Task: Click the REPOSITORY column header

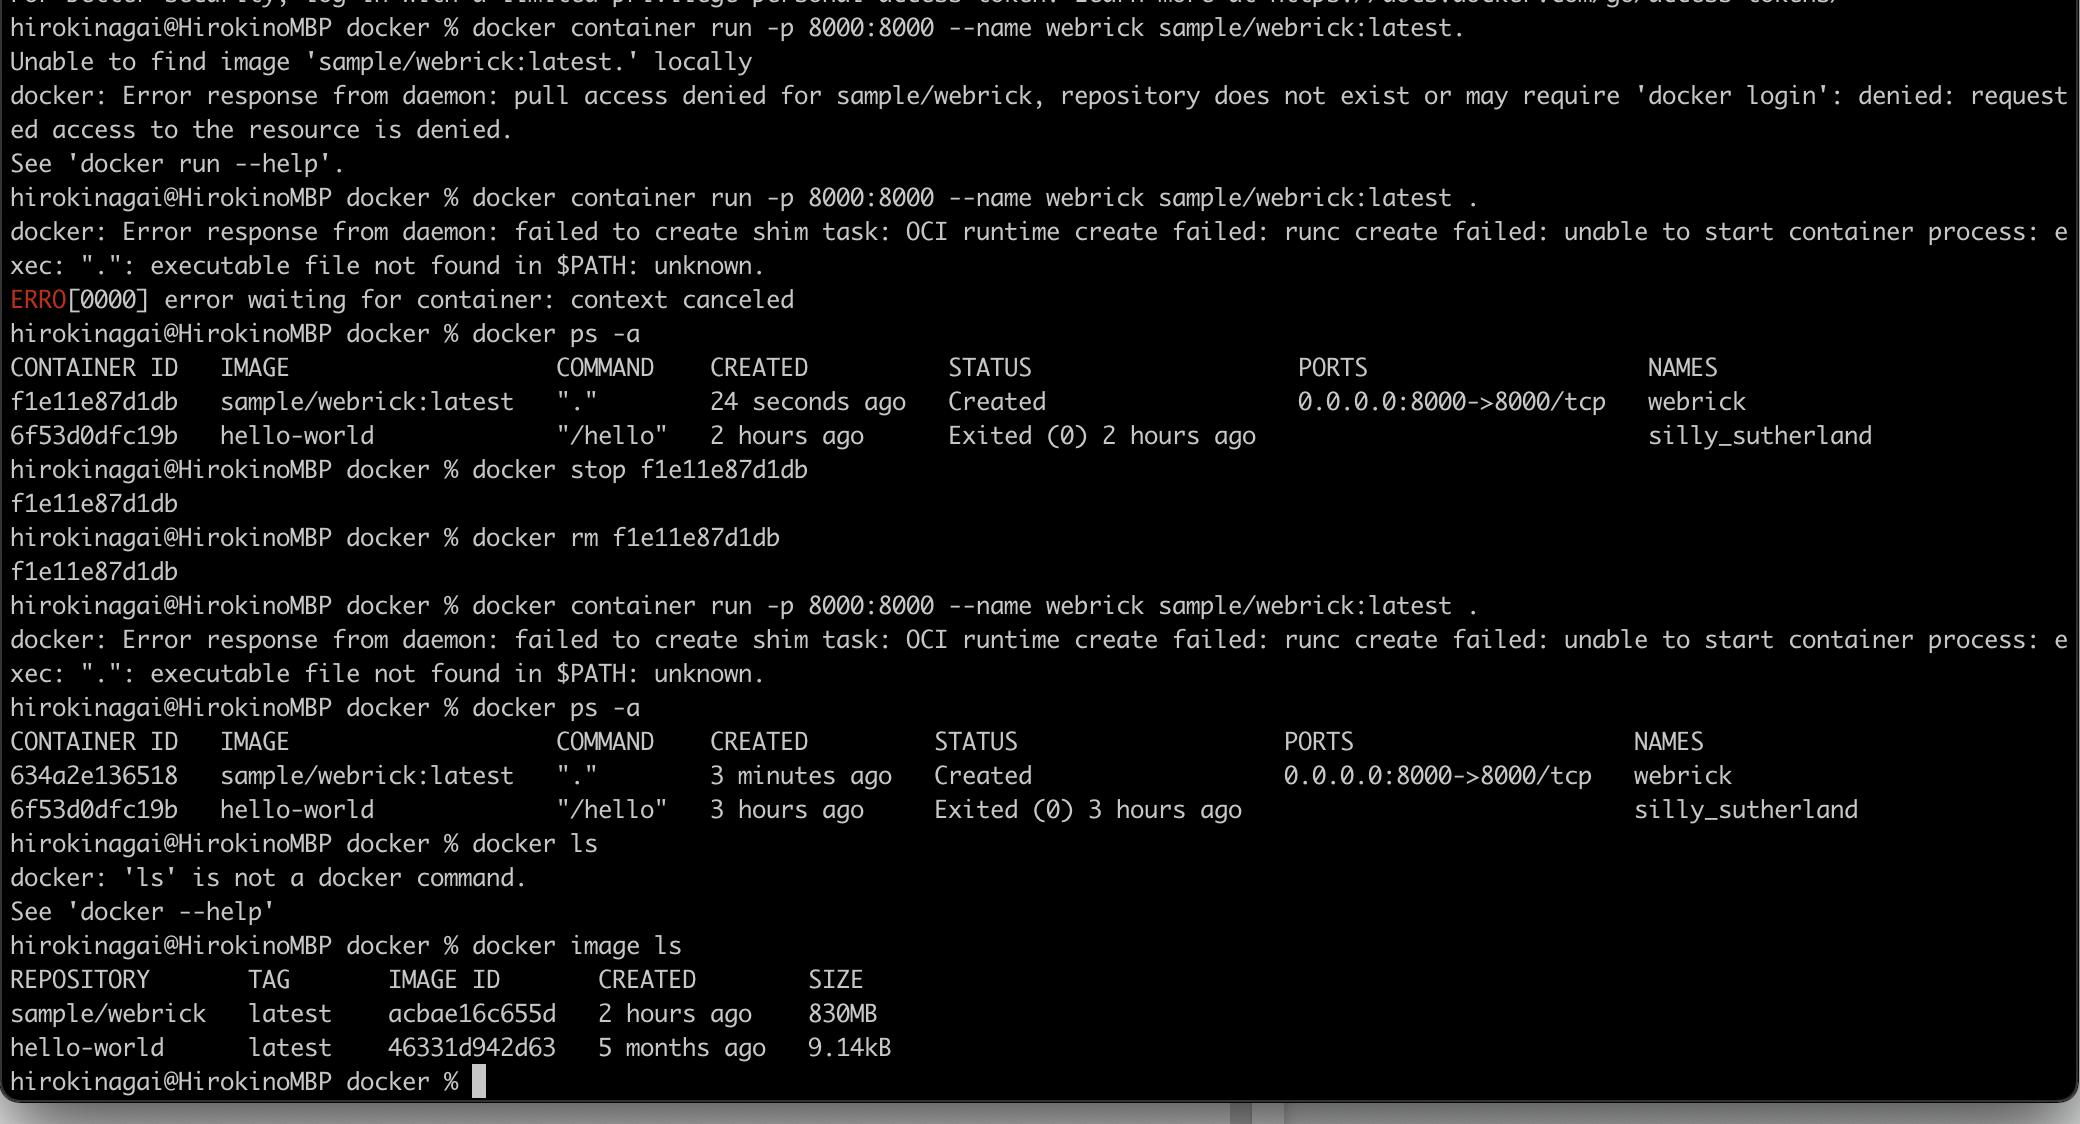Action: click(x=80, y=980)
